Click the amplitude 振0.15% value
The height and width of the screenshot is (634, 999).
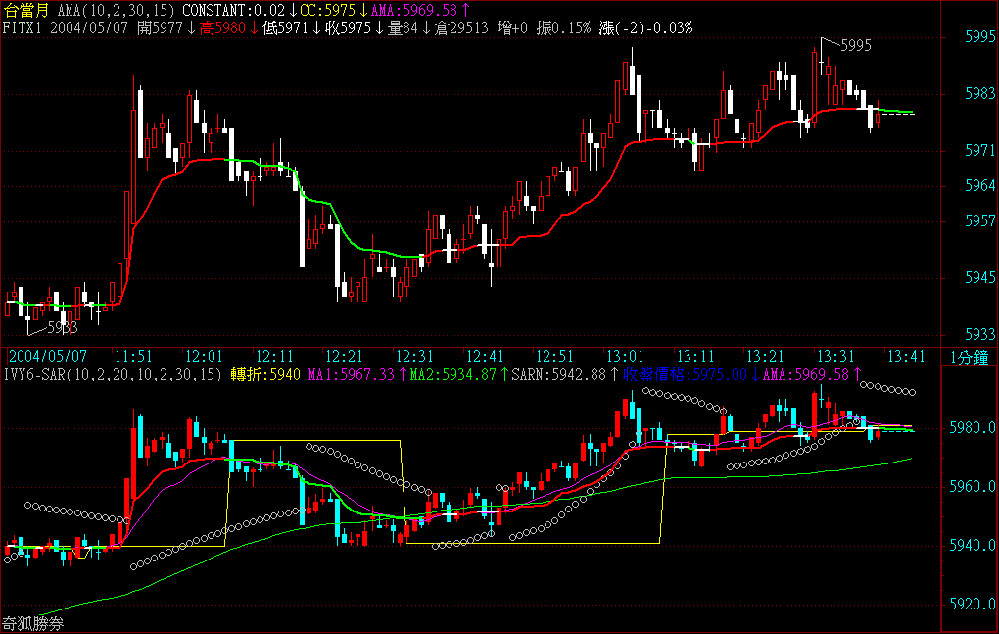click(x=564, y=27)
